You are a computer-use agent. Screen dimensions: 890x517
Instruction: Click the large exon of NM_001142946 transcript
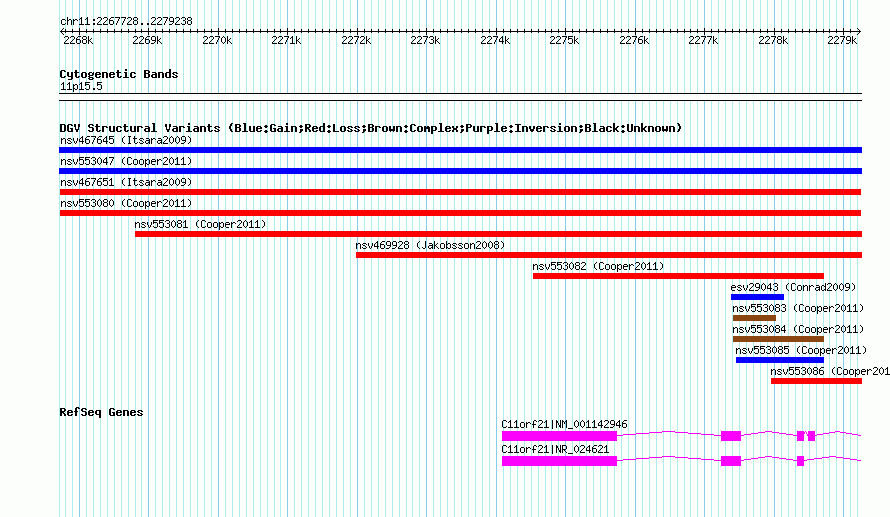point(559,436)
